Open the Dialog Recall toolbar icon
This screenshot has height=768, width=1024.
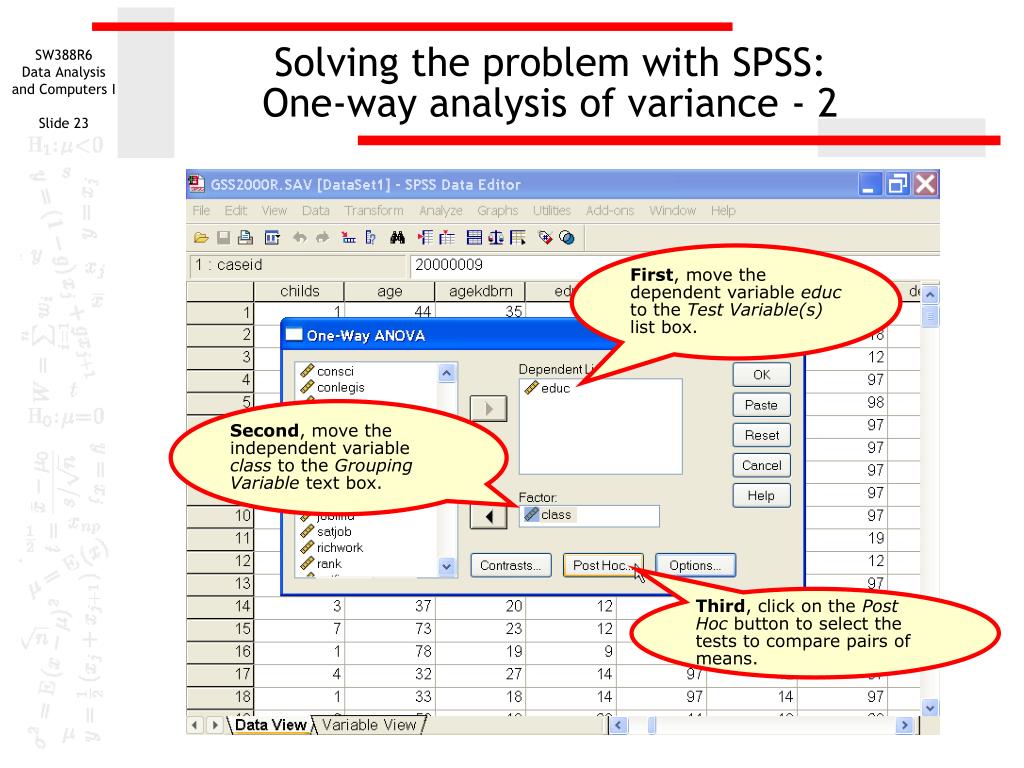272,238
